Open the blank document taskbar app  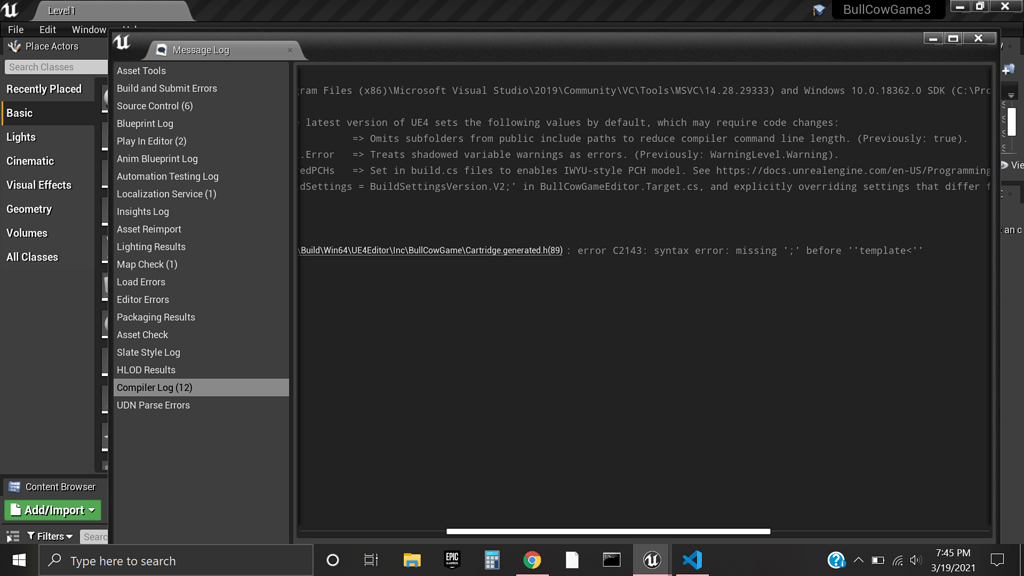click(x=572, y=560)
